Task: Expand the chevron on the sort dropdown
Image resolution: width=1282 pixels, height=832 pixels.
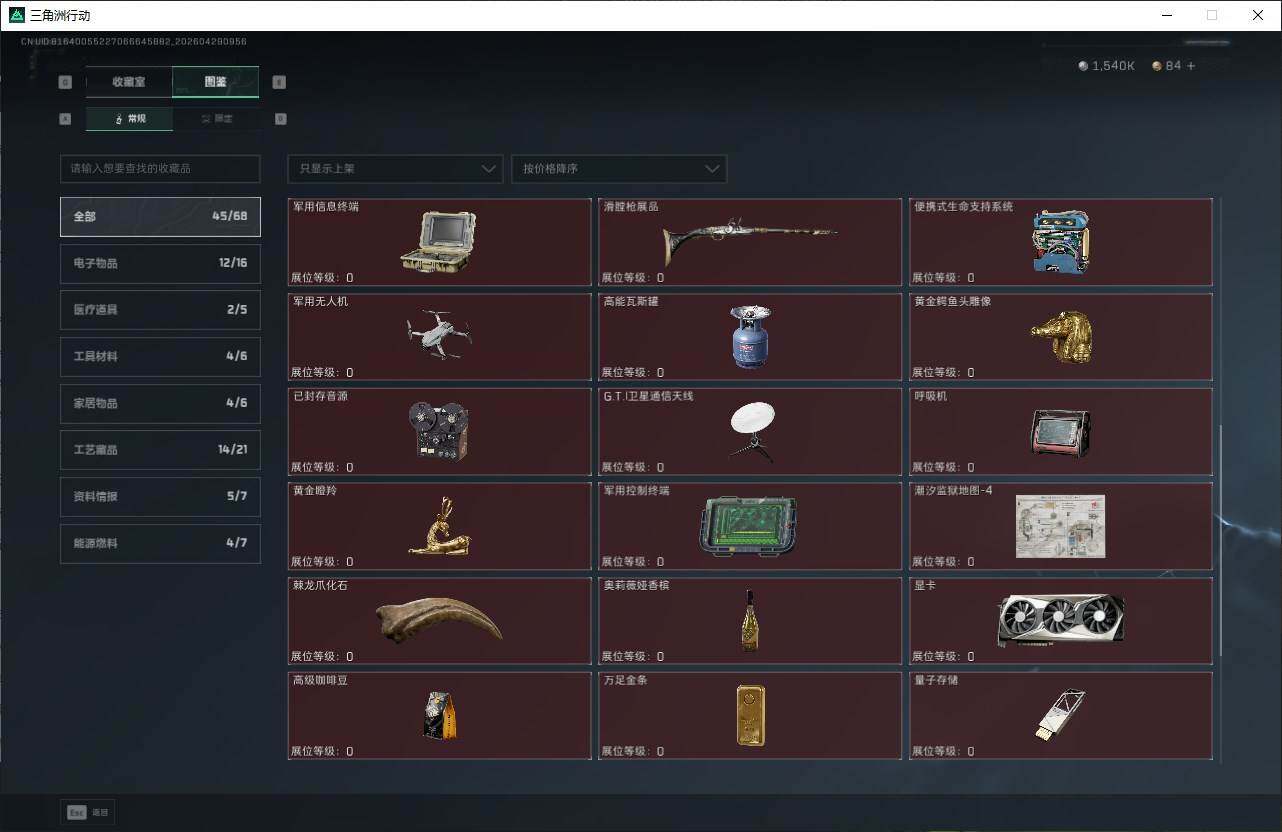Action: click(x=711, y=169)
